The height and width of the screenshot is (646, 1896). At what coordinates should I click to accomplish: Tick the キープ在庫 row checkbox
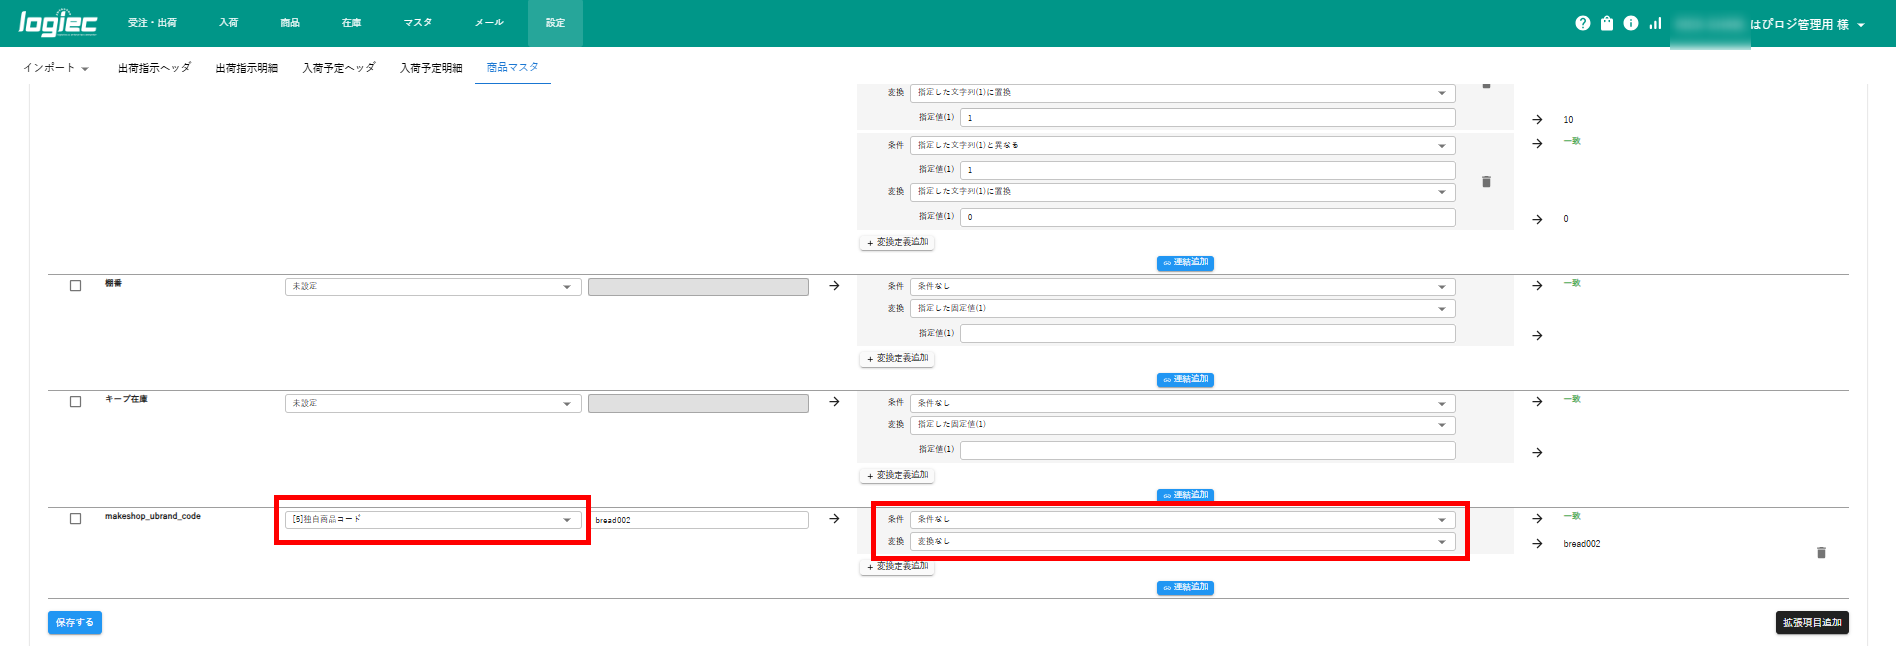[x=75, y=402]
